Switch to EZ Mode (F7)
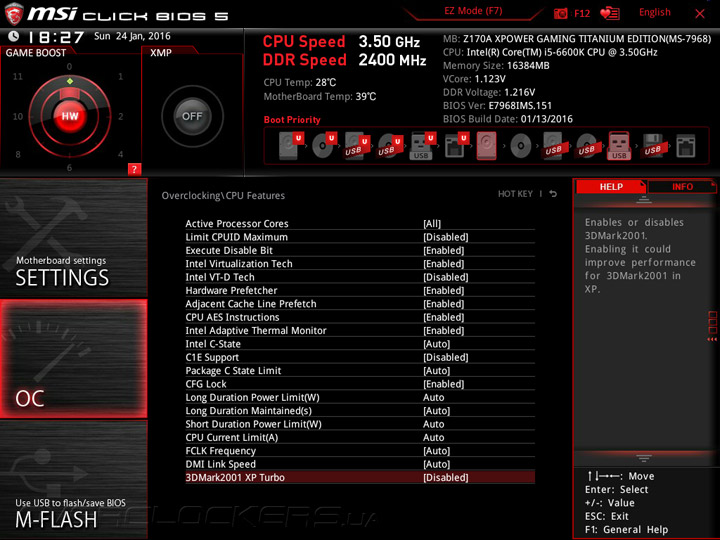 tap(473, 11)
